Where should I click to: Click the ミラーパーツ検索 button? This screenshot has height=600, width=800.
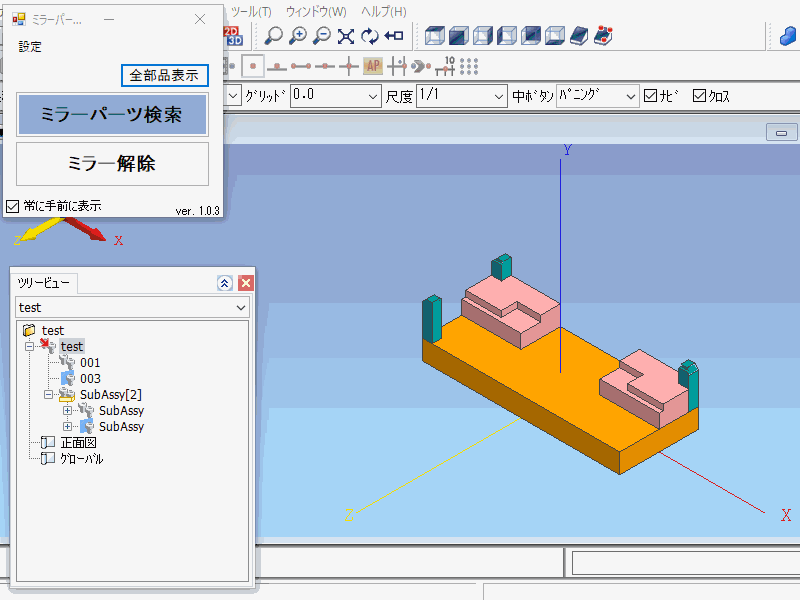[112, 115]
